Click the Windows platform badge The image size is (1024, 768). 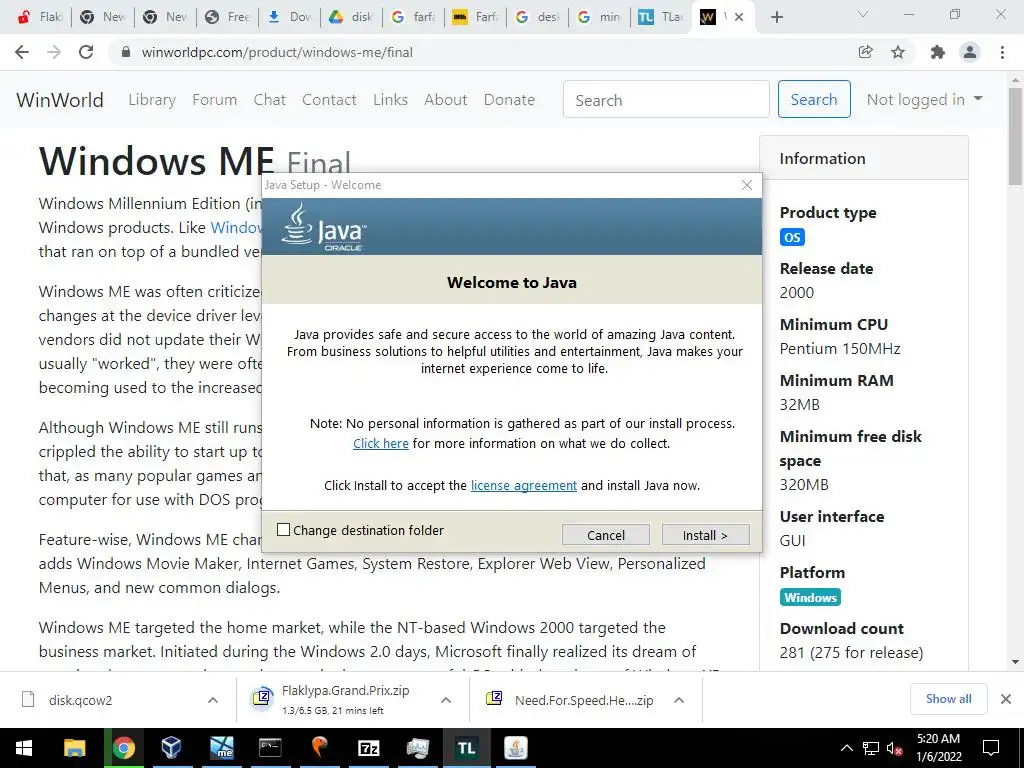810,598
